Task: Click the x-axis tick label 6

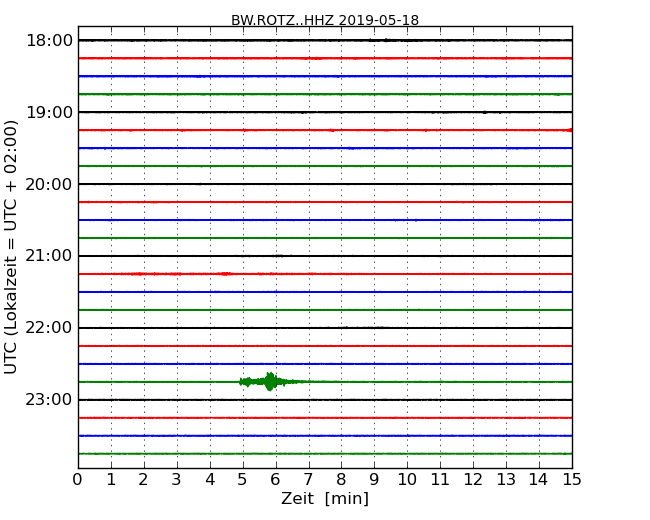Action: tap(275, 480)
